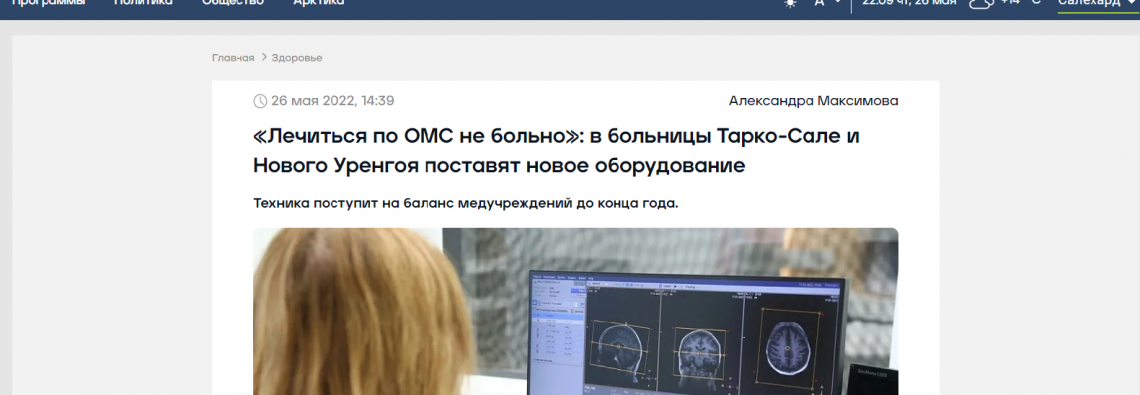Click the publication date 26 мая 2022
The width and height of the screenshot is (1140, 395).
pos(314,101)
